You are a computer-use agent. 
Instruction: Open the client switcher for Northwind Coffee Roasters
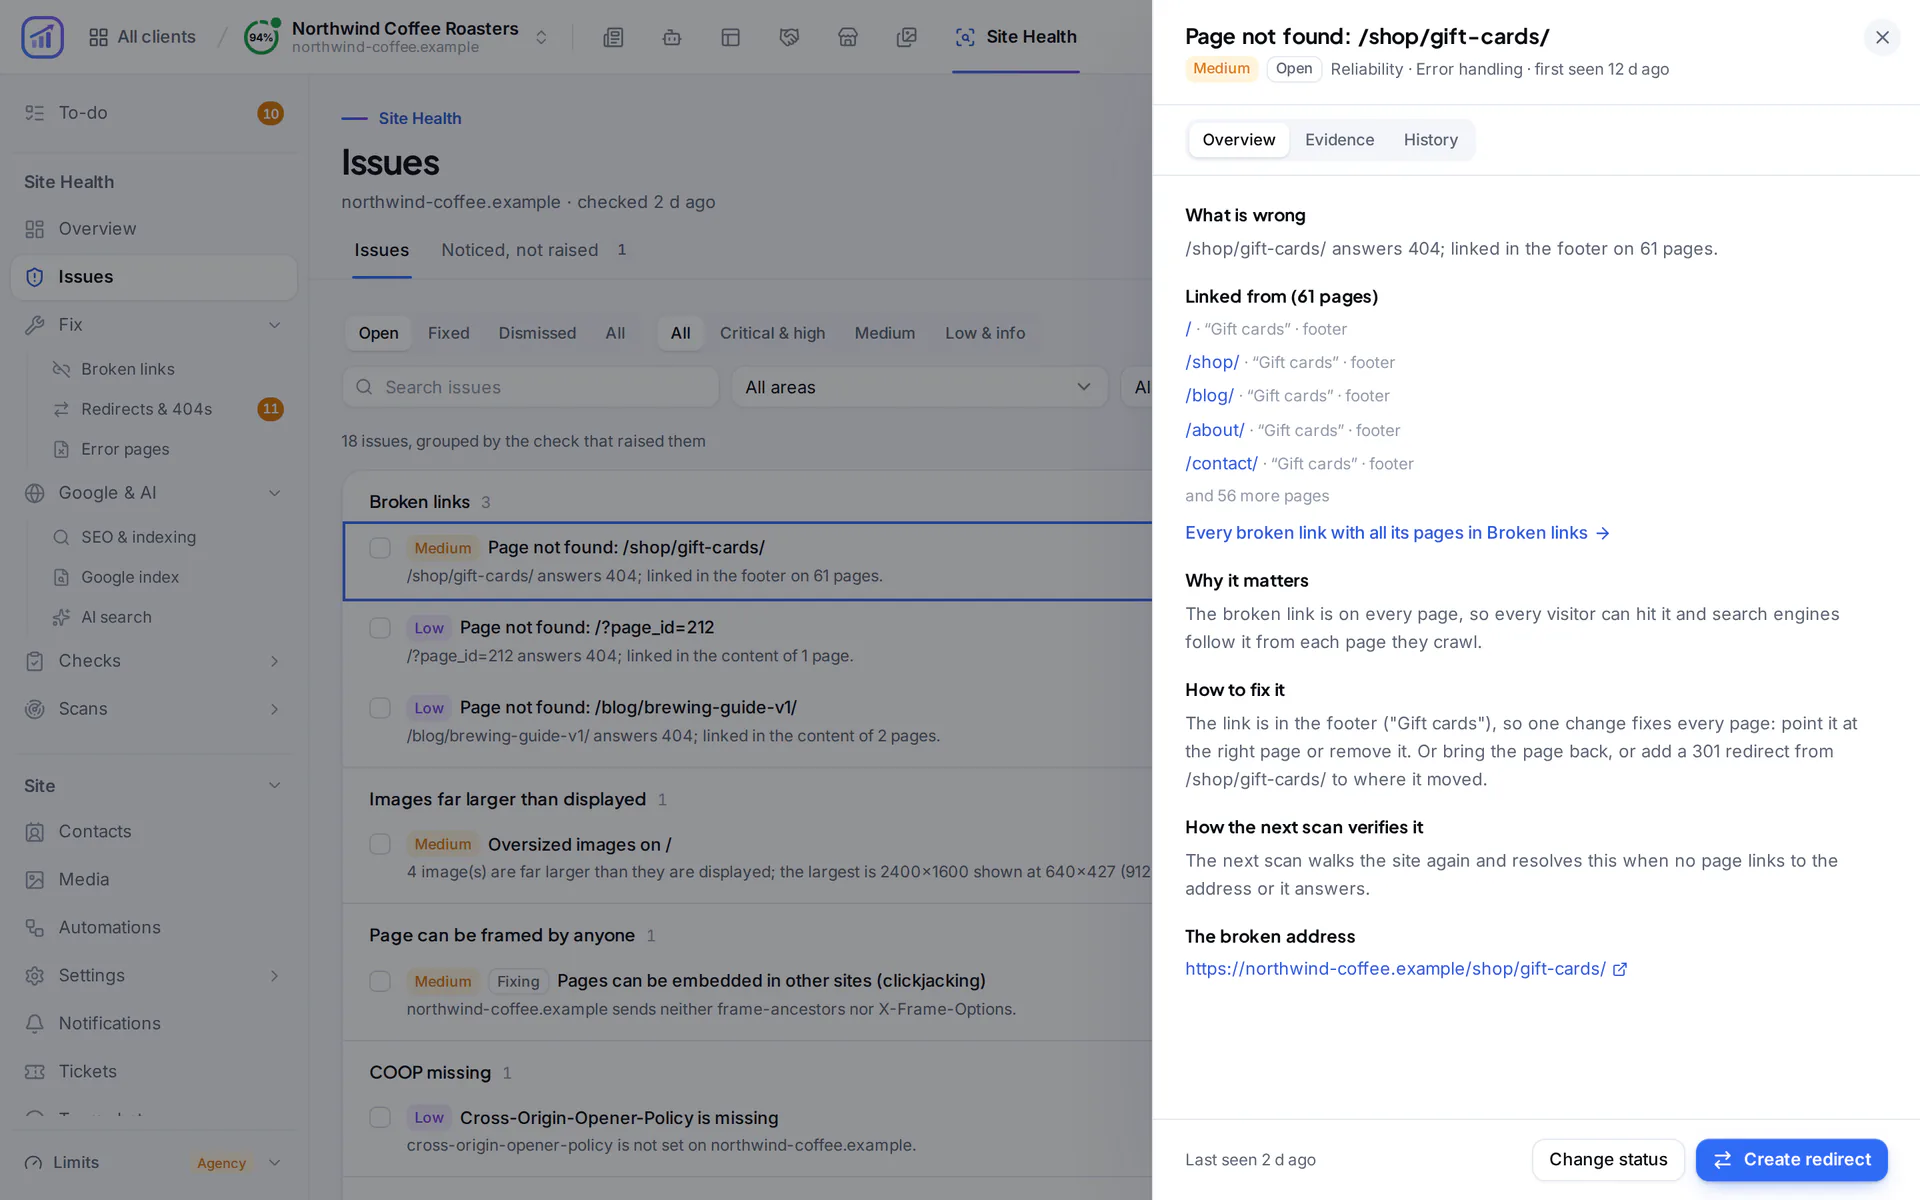point(541,37)
